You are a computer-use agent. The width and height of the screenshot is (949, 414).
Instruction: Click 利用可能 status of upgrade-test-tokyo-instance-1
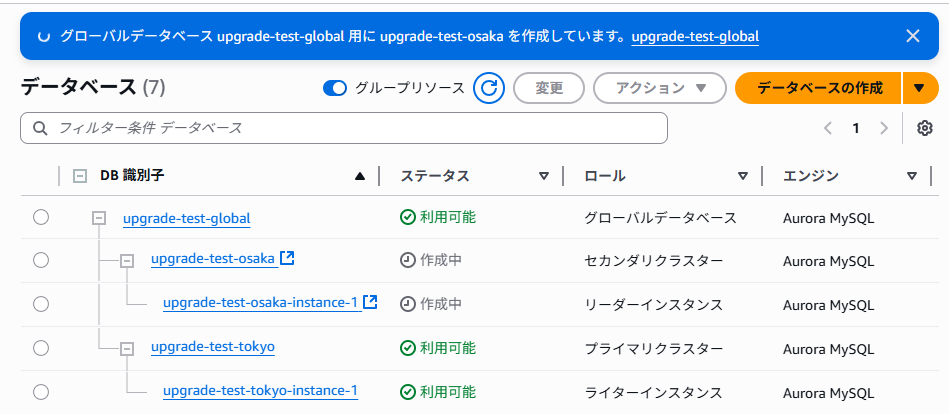438,392
